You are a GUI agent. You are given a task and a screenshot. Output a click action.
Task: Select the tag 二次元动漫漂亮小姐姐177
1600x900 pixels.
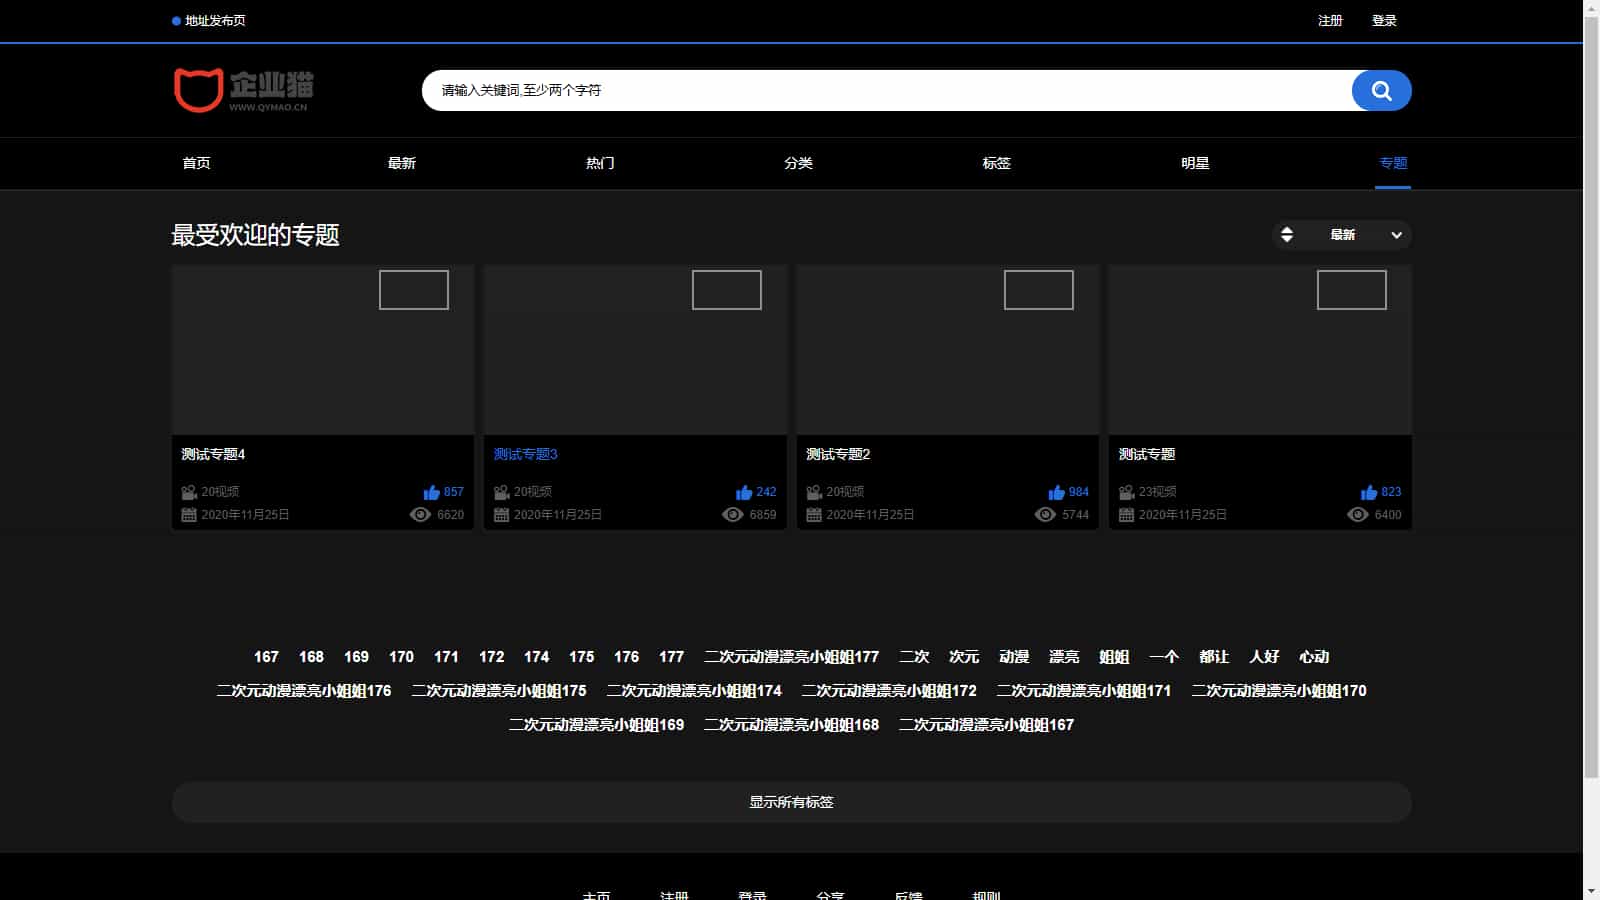[791, 657]
